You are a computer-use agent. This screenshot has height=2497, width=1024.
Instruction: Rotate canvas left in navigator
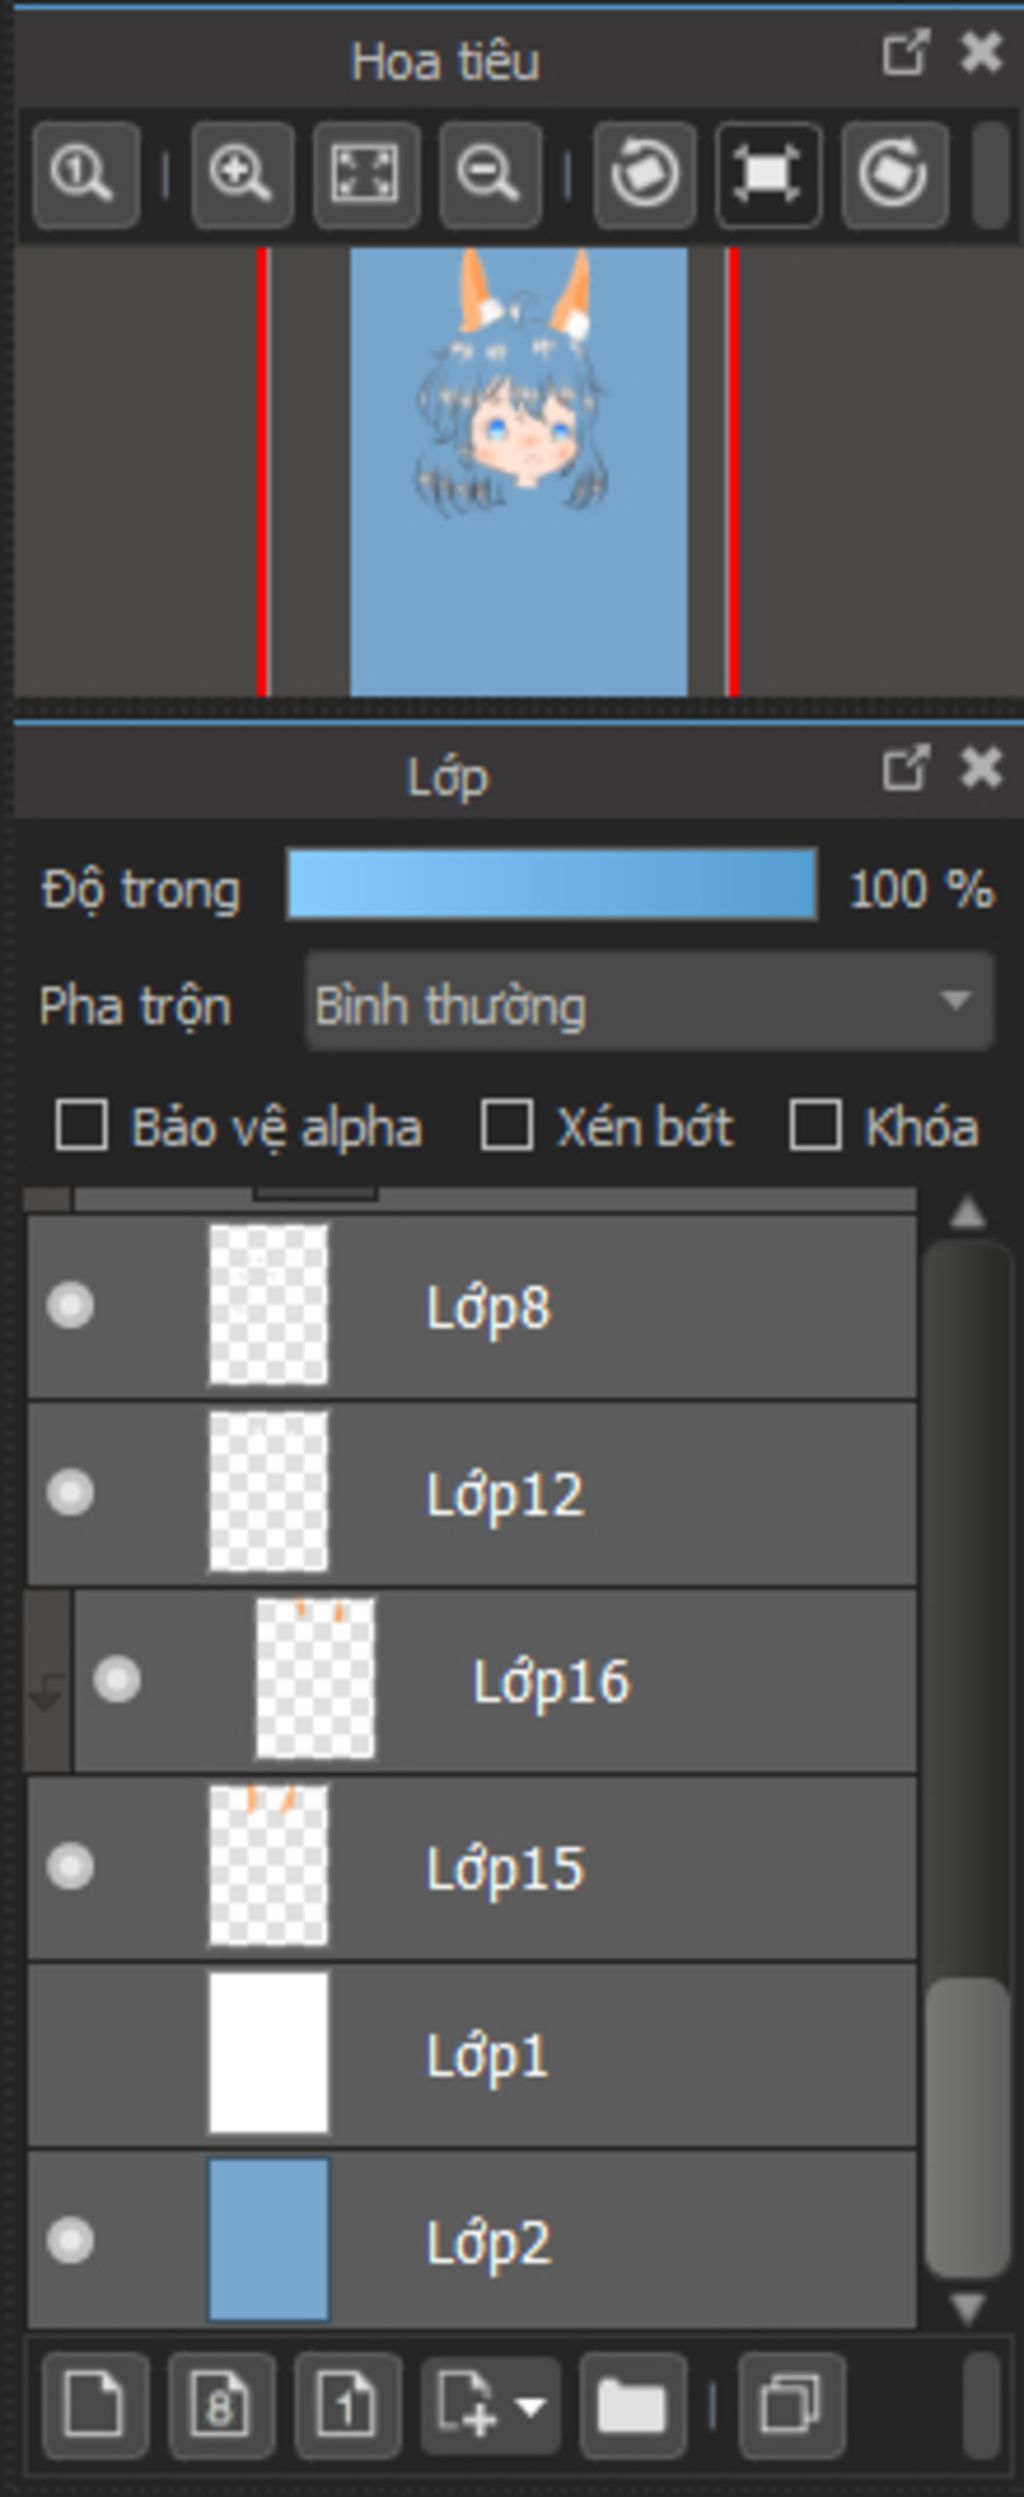(x=645, y=175)
